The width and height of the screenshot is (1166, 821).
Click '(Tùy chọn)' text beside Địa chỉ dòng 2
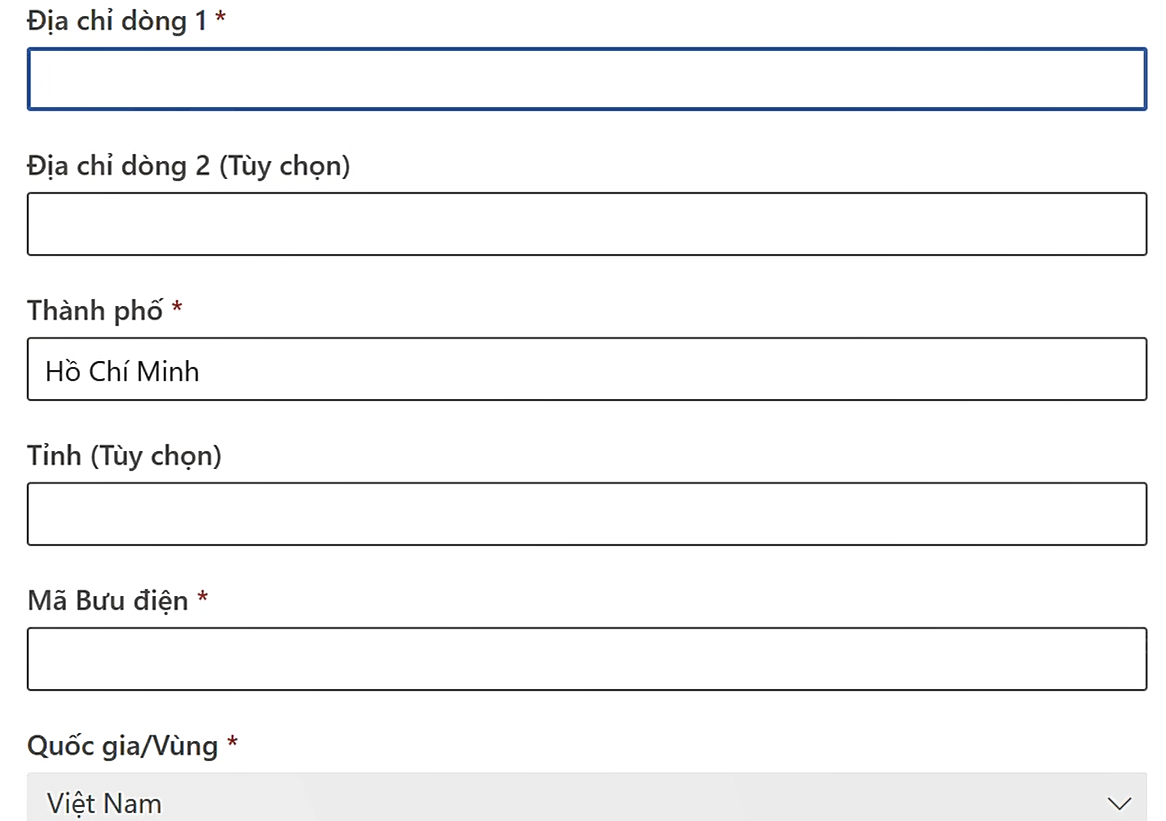[x=285, y=165]
